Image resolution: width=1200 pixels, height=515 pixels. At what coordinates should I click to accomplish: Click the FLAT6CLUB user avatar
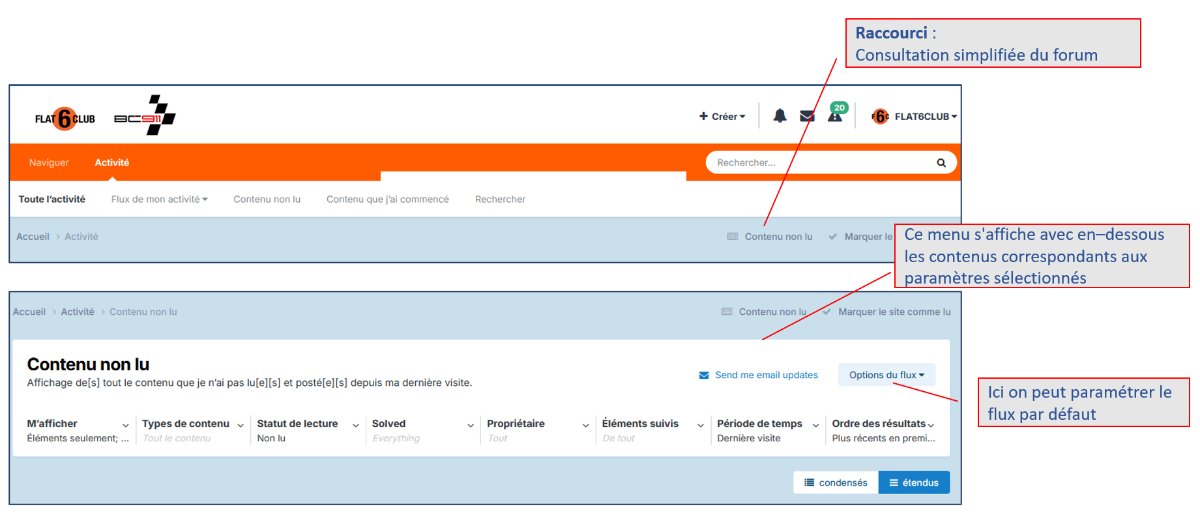coord(880,116)
